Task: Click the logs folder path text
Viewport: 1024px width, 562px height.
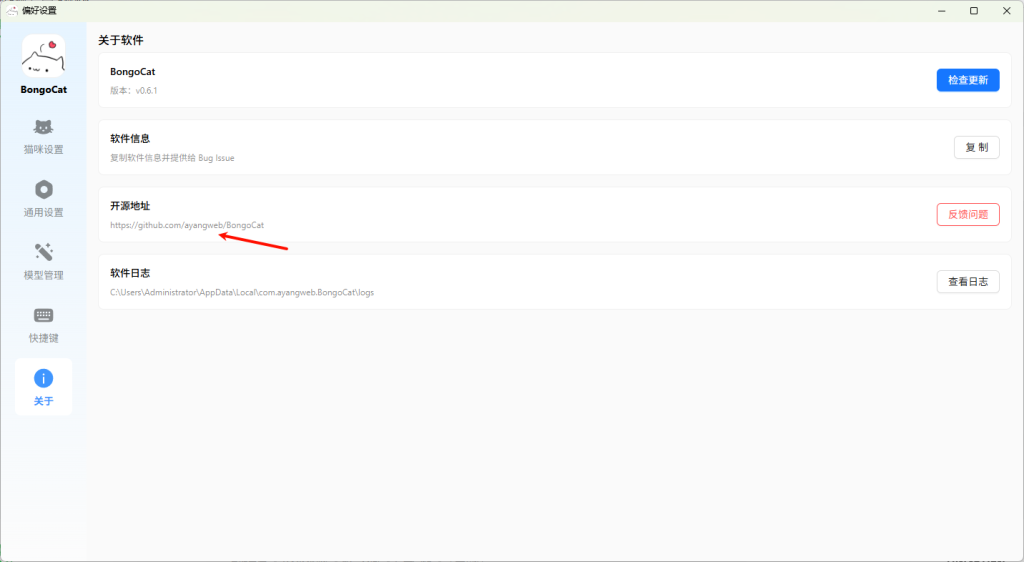Action: (x=242, y=293)
